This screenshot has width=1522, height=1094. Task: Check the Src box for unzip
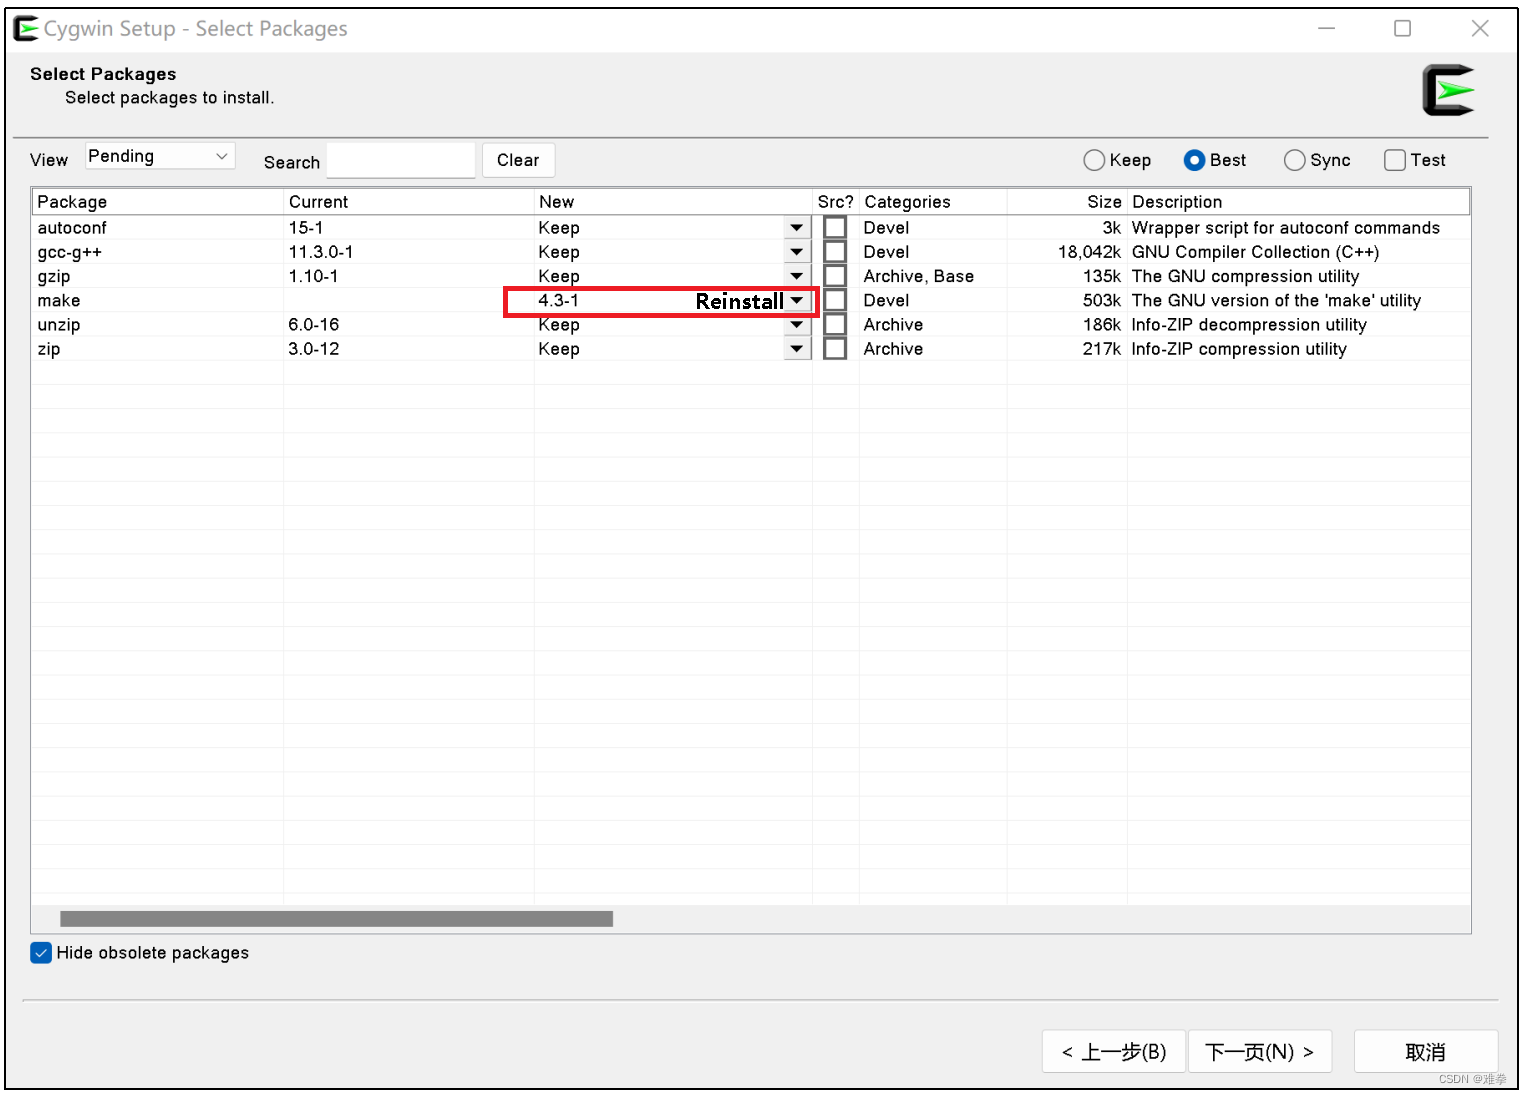(x=835, y=324)
